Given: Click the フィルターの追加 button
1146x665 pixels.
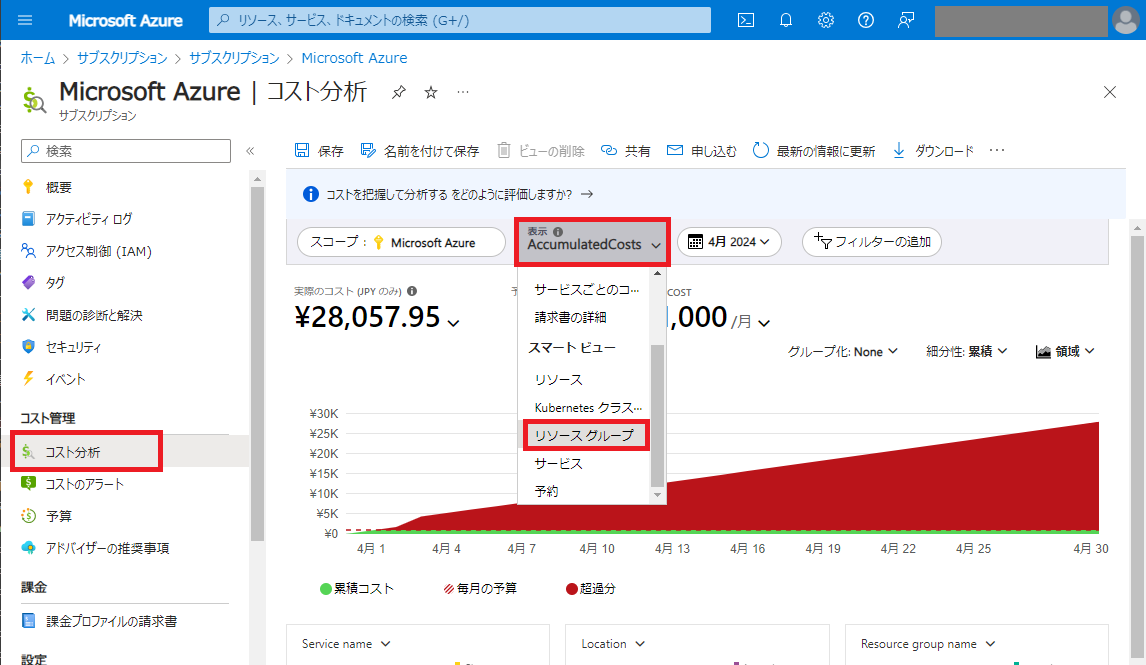Looking at the screenshot, I should (872, 242).
